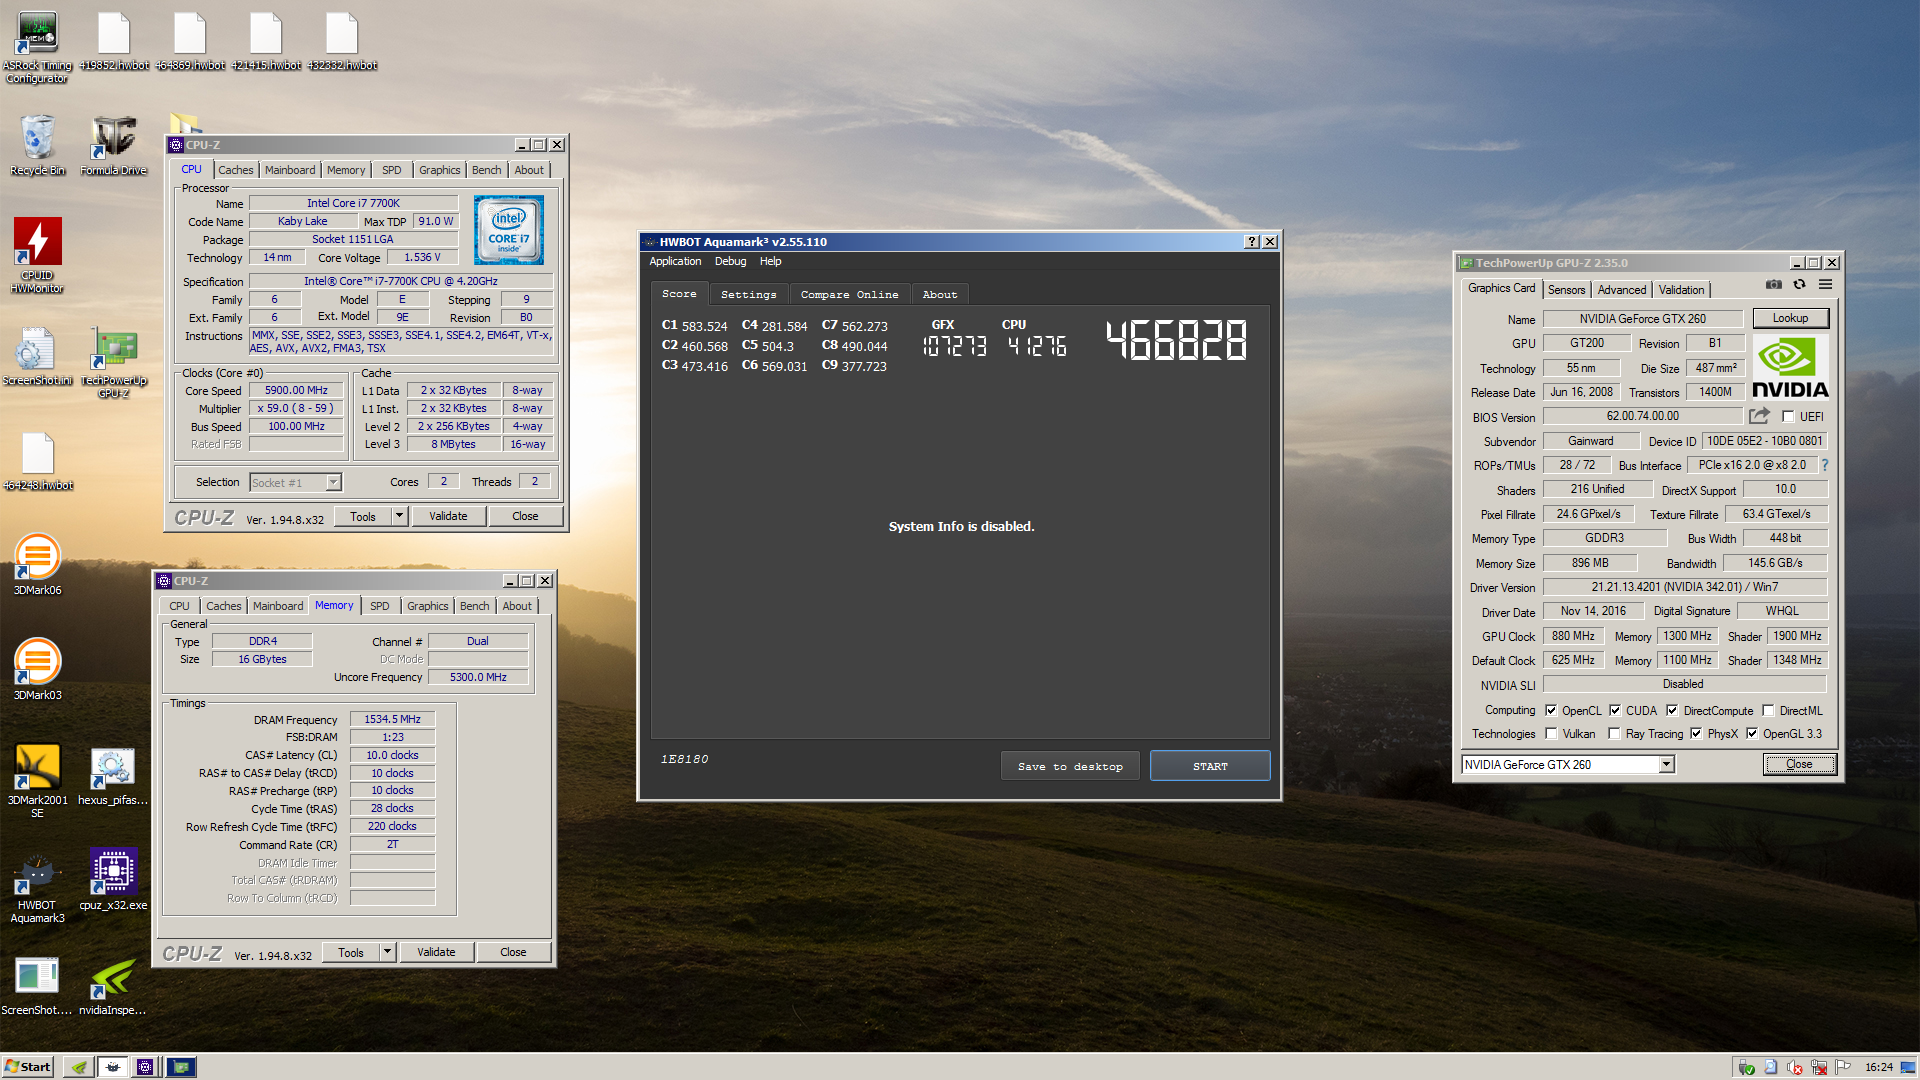1920x1080 pixels.
Task: Click the network disconnected tray icon
Action: [1819, 1067]
